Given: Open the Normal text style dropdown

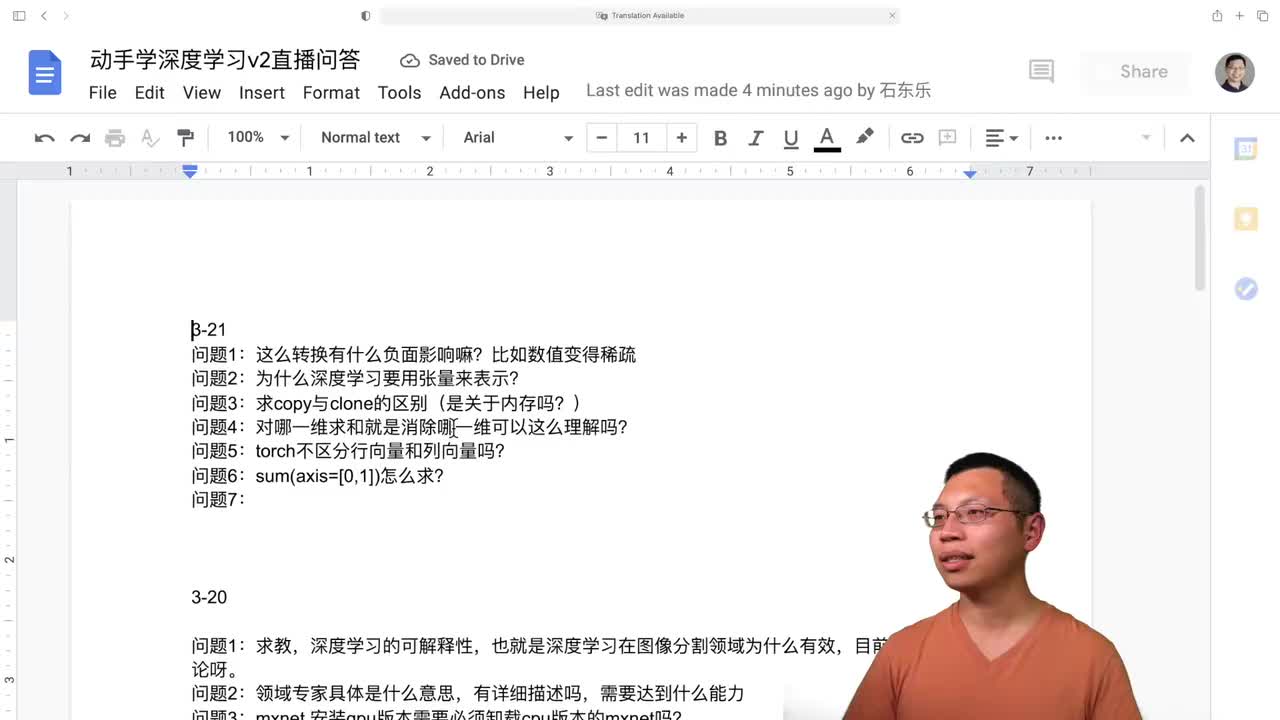Looking at the screenshot, I should 375,138.
